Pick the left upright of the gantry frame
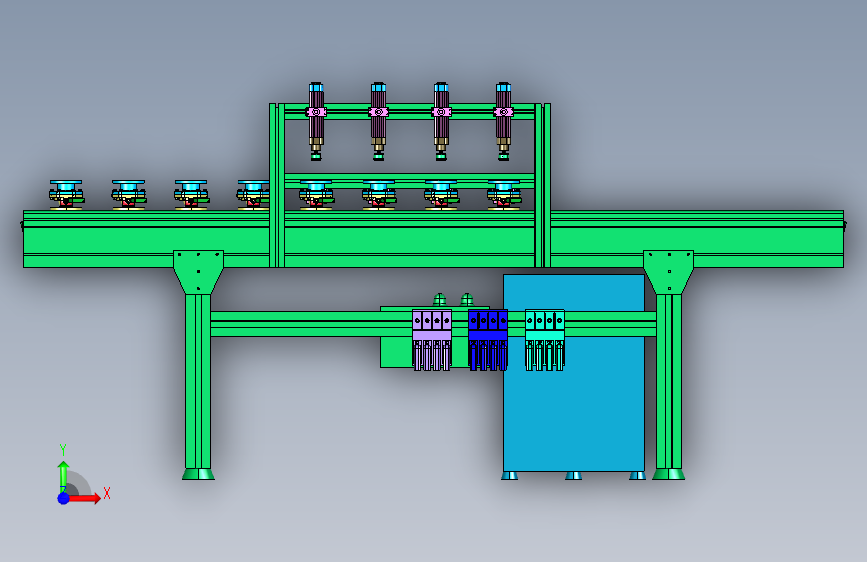This screenshot has width=867, height=562. tap(277, 185)
